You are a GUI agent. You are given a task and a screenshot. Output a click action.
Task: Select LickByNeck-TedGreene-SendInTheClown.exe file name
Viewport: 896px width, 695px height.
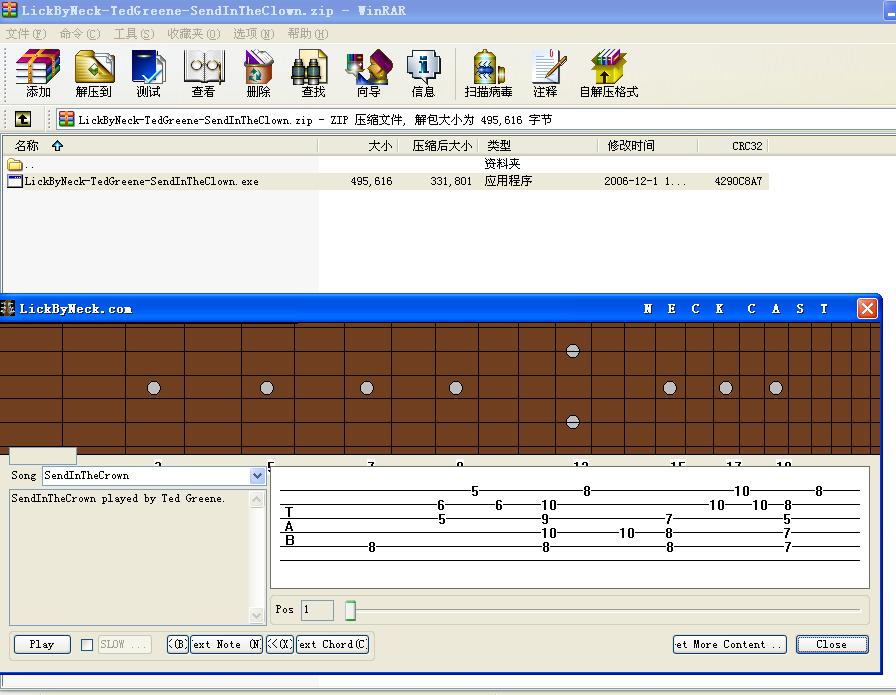coord(142,181)
